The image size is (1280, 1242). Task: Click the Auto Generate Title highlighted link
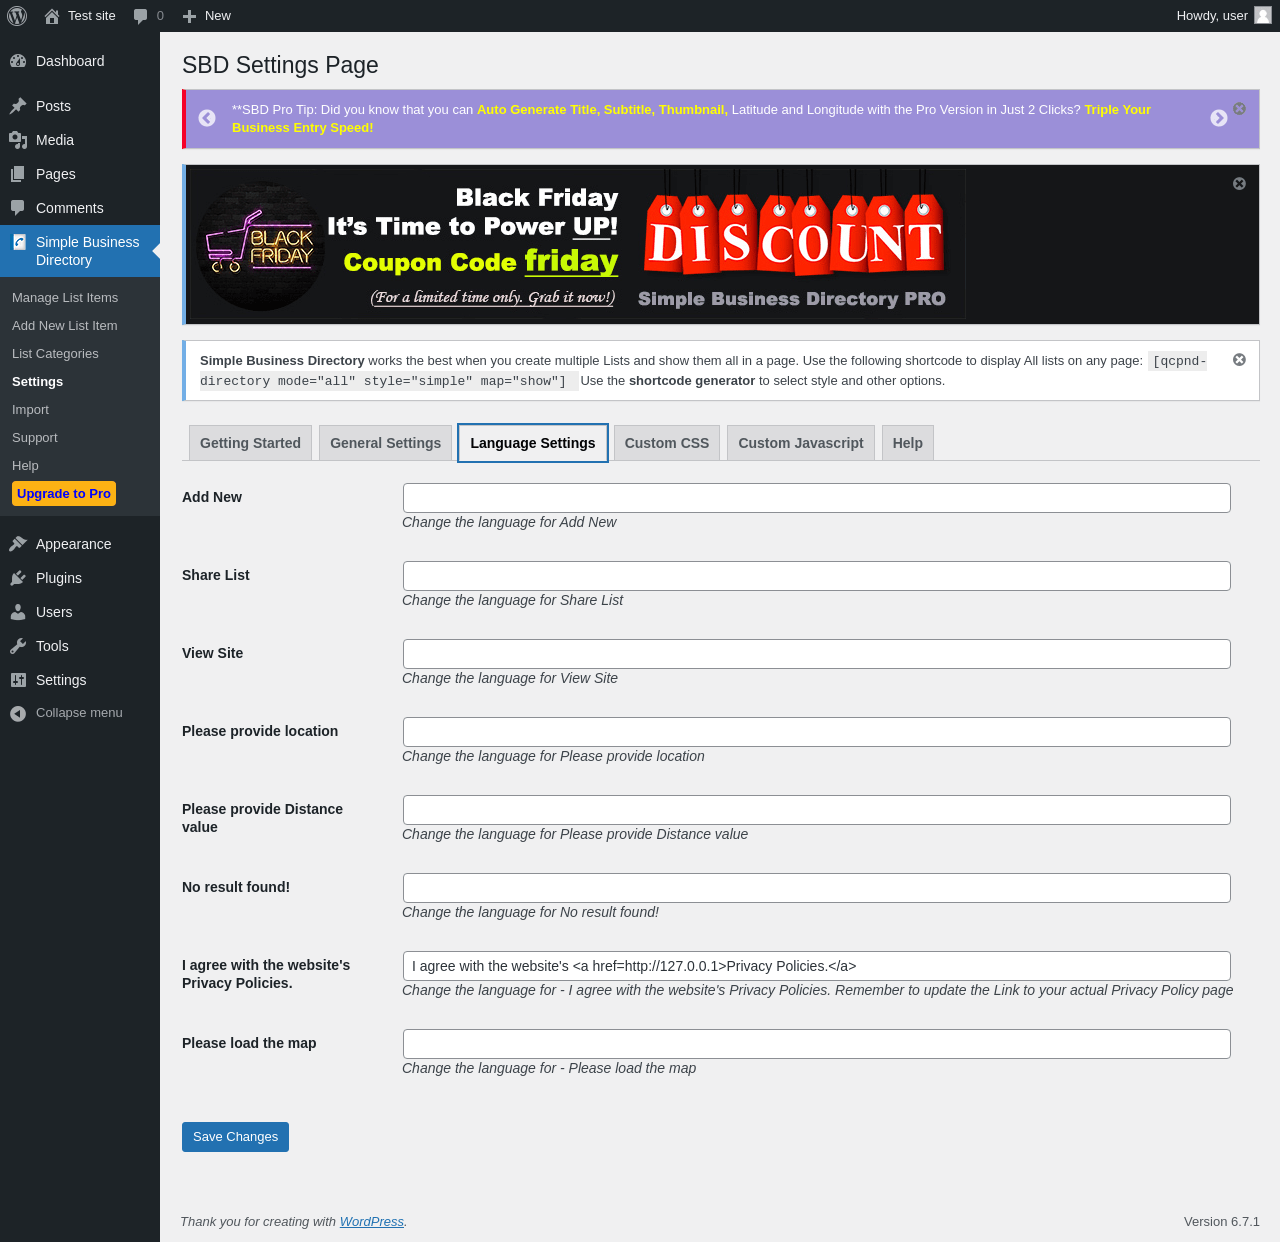point(602,110)
